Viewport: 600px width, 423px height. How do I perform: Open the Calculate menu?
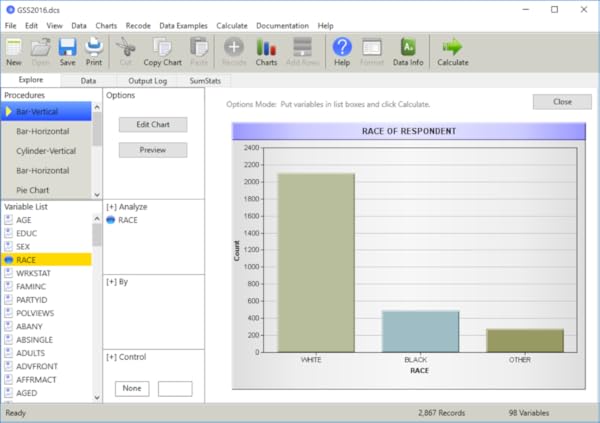tap(232, 26)
